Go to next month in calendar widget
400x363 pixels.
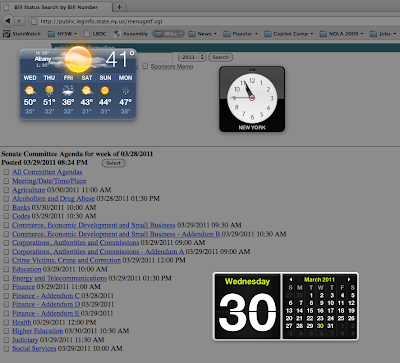[x=349, y=279]
